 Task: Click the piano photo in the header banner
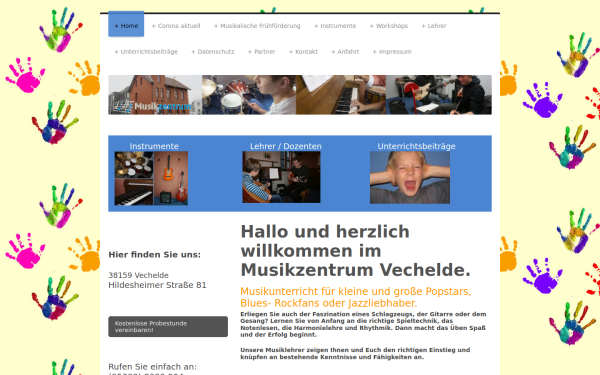coord(341,95)
